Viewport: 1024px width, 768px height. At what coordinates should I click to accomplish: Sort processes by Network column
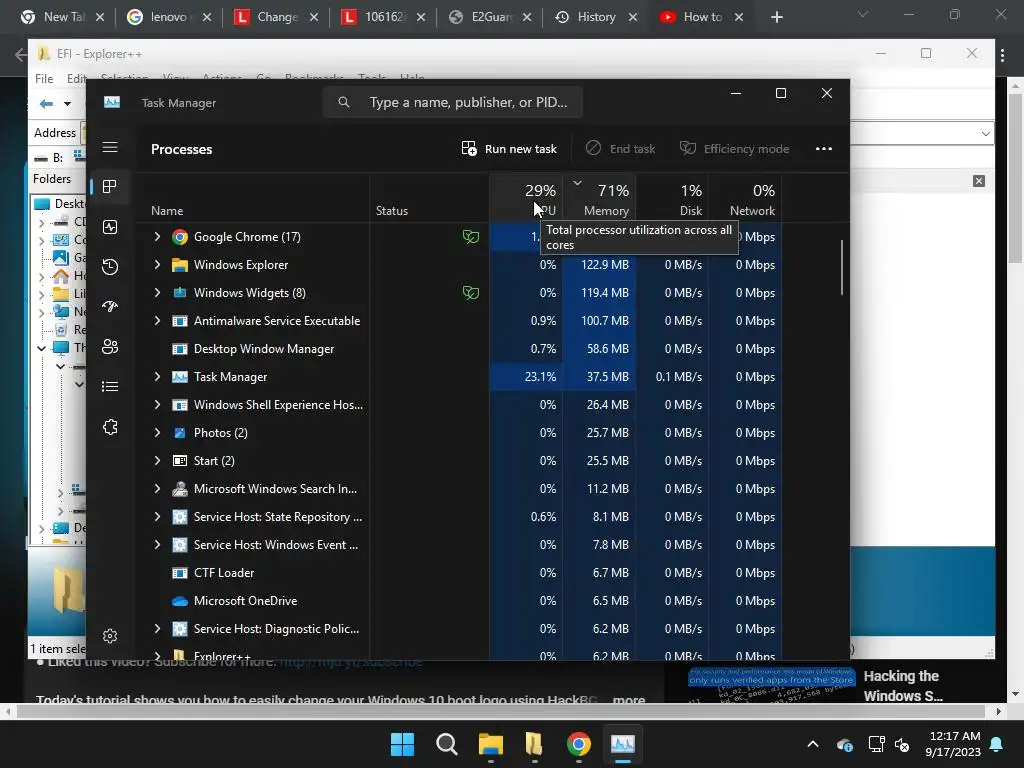(746, 199)
